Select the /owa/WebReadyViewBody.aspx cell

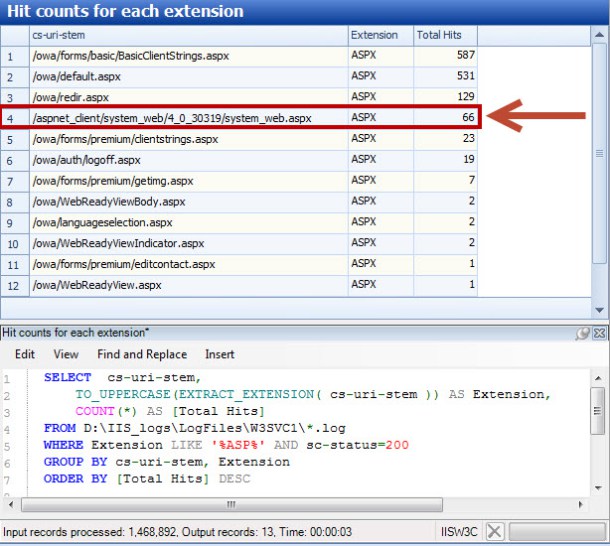189,202
